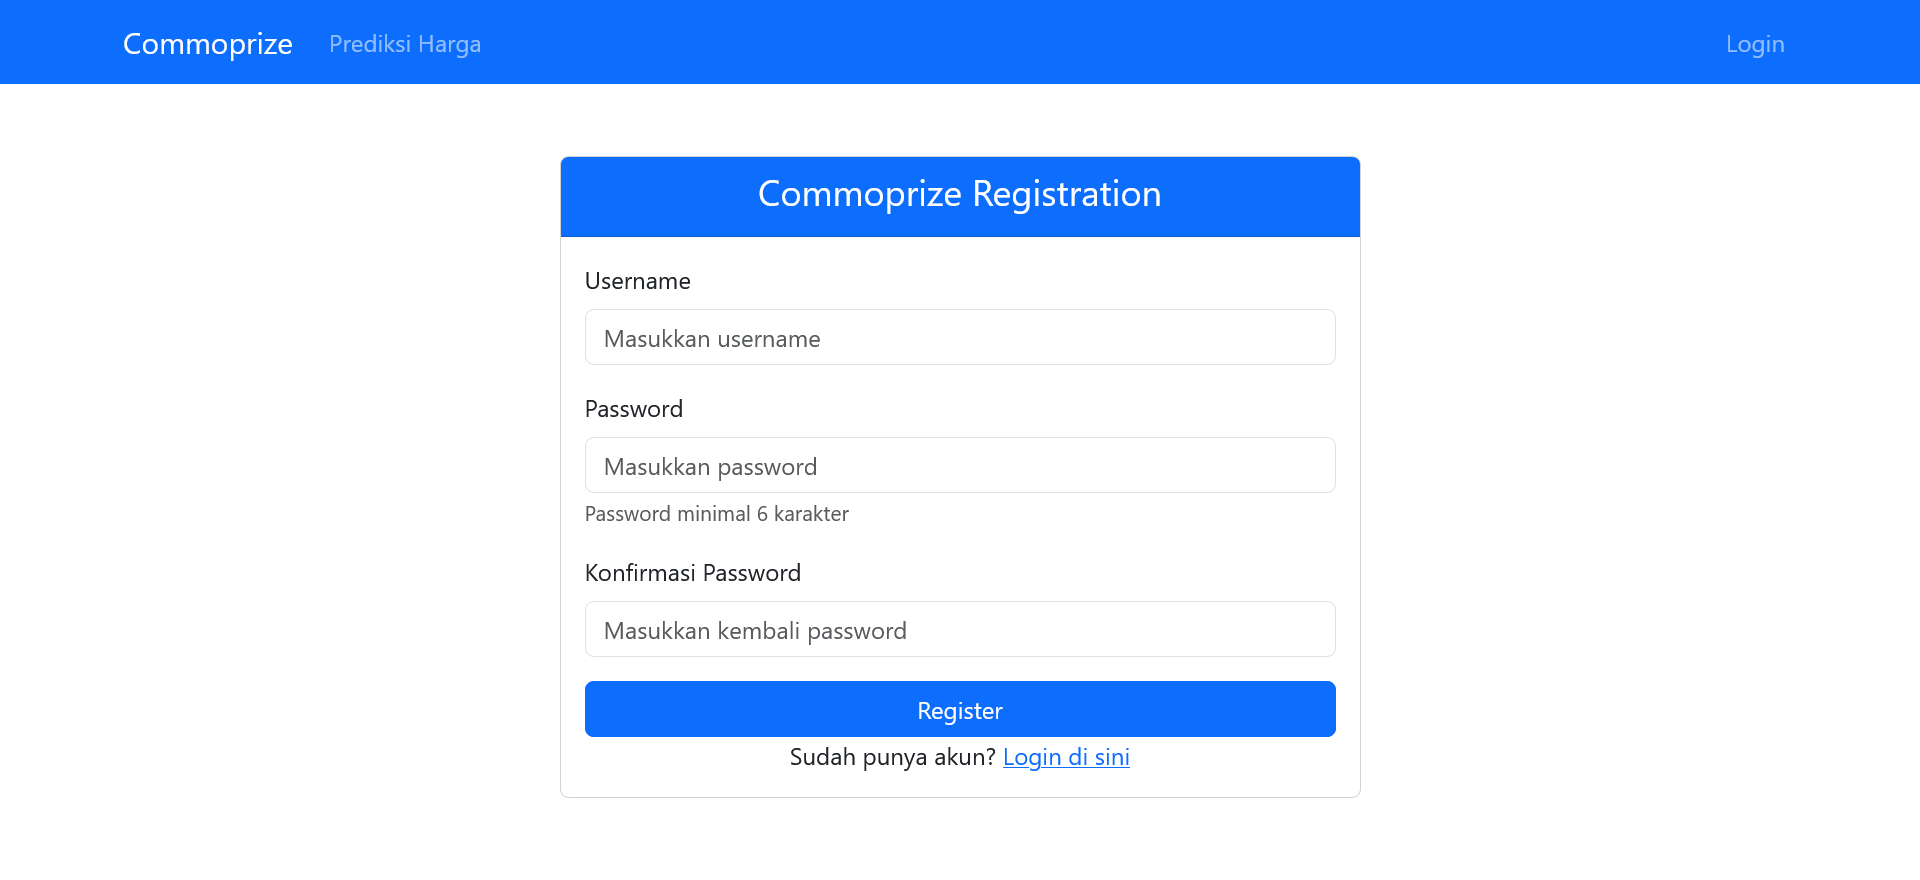The height and width of the screenshot is (880, 1920).
Task: Focus the Username input field
Action: click(959, 338)
